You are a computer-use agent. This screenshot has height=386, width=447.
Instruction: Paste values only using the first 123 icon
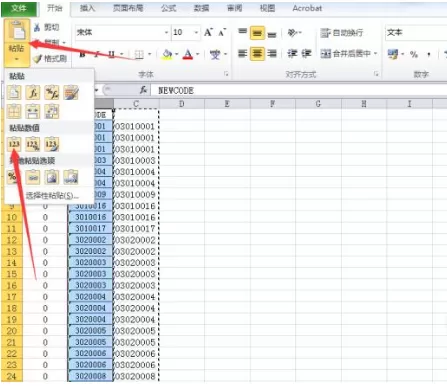coord(14,144)
